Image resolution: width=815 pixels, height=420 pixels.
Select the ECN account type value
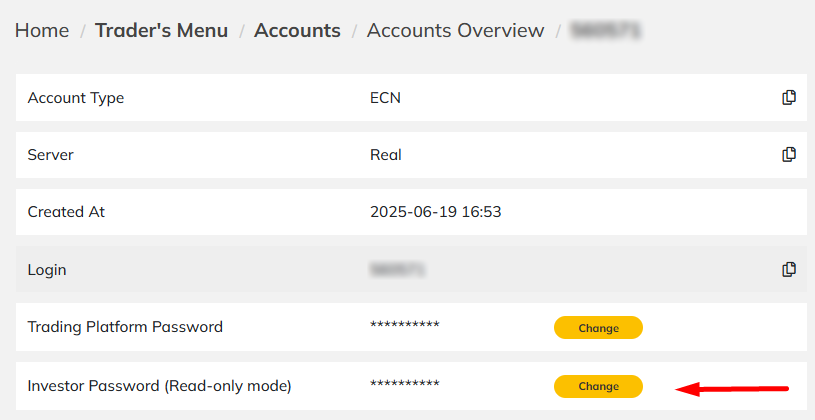[x=385, y=98]
